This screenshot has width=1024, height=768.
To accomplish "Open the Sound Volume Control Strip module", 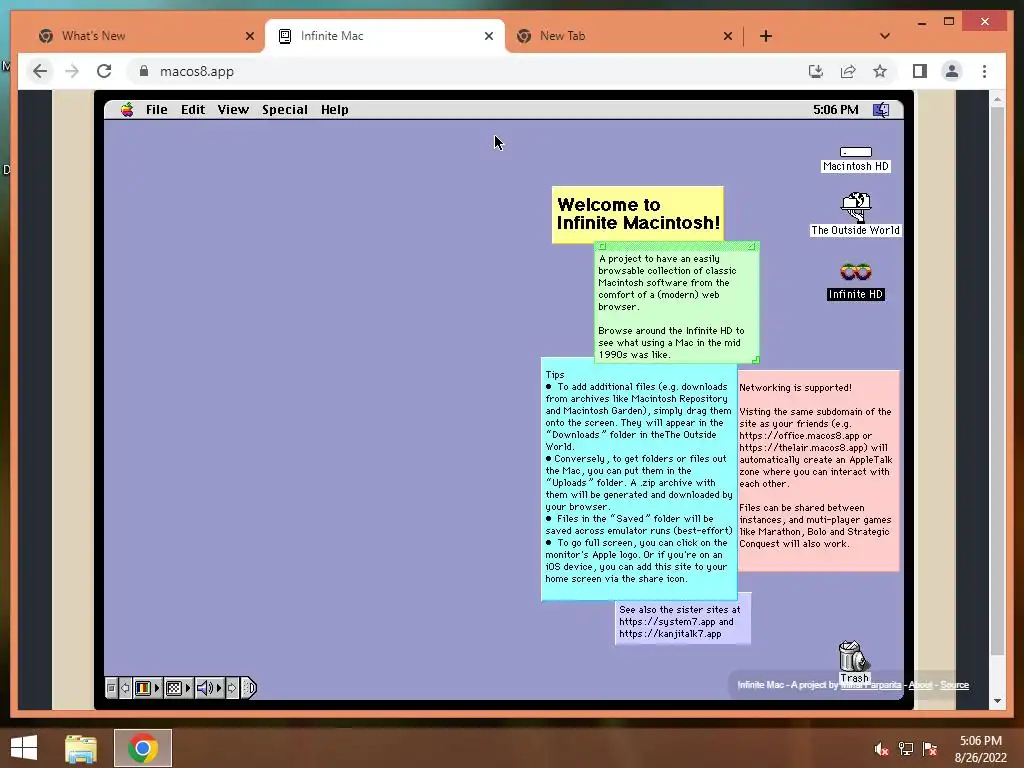I will 209,688.
